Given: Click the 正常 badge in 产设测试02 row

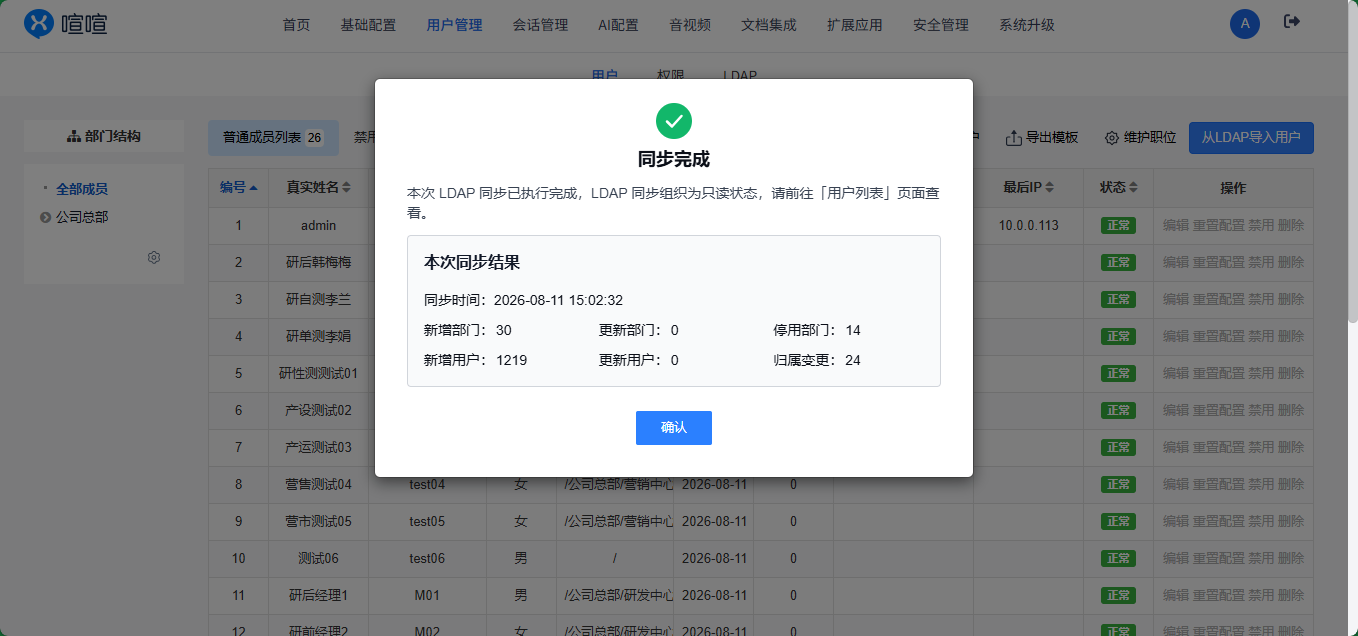Looking at the screenshot, I should [1117, 411].
